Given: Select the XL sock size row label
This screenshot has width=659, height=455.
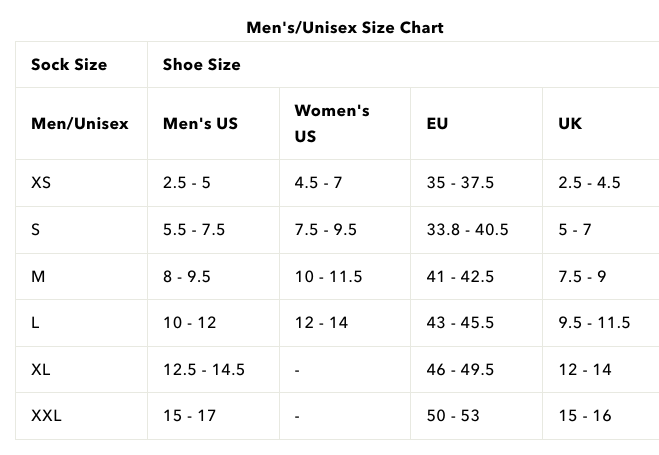Looking at the screenshot, I should pyautogui.click(x=41, y=370).
